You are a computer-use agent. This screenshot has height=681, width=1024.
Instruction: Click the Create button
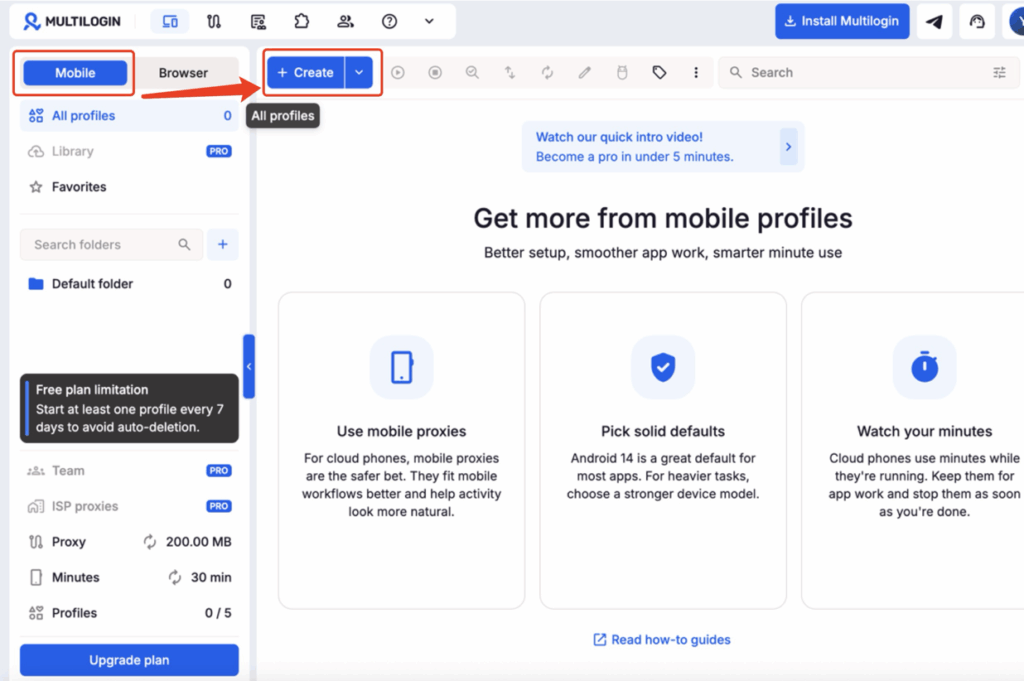pyautogui.click(x=306, y=72)
